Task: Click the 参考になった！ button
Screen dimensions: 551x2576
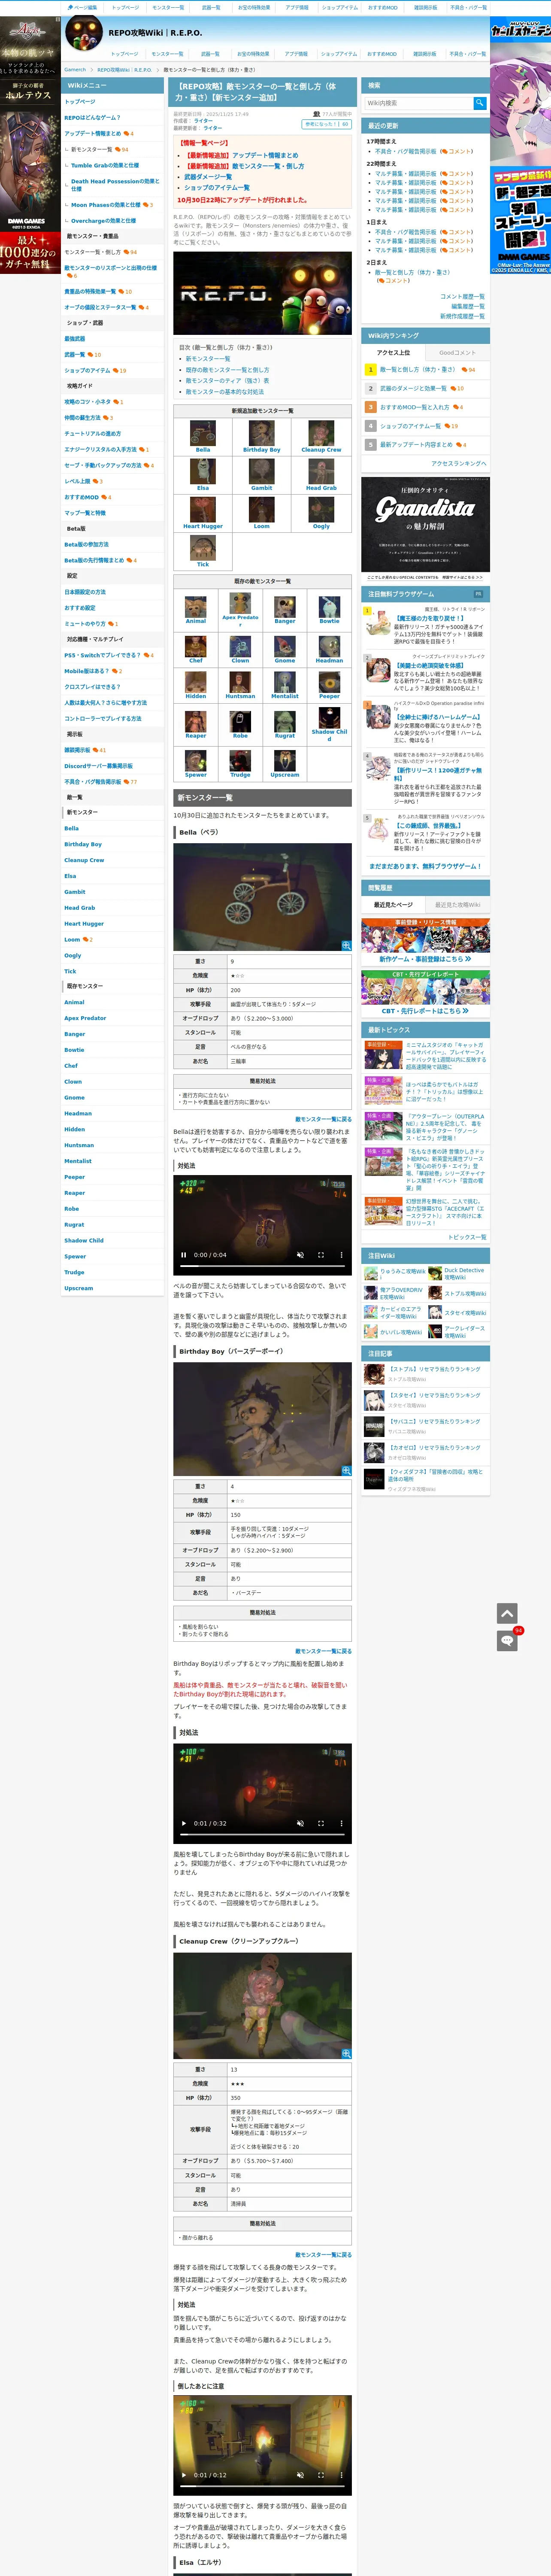Action: coord(327,124)
